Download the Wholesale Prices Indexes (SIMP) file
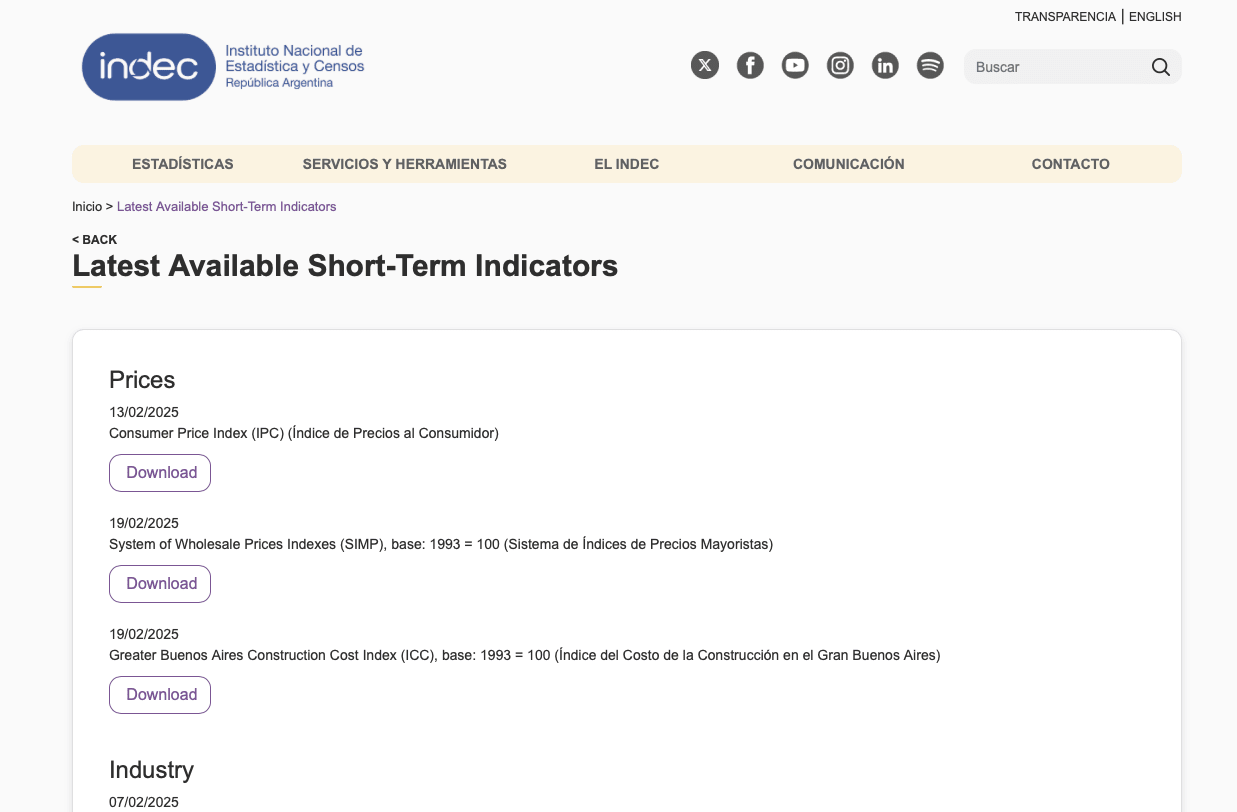Image resolution: width=1237 pixels, height=812 pixels. (160, 584)
